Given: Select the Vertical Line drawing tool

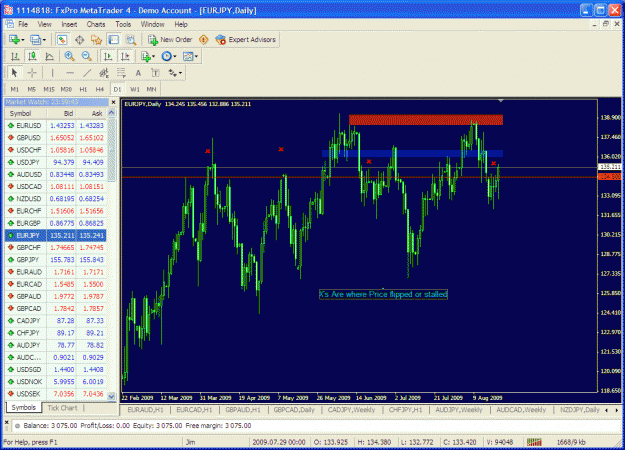Looking at the screenshot, I should pos(52,73).
